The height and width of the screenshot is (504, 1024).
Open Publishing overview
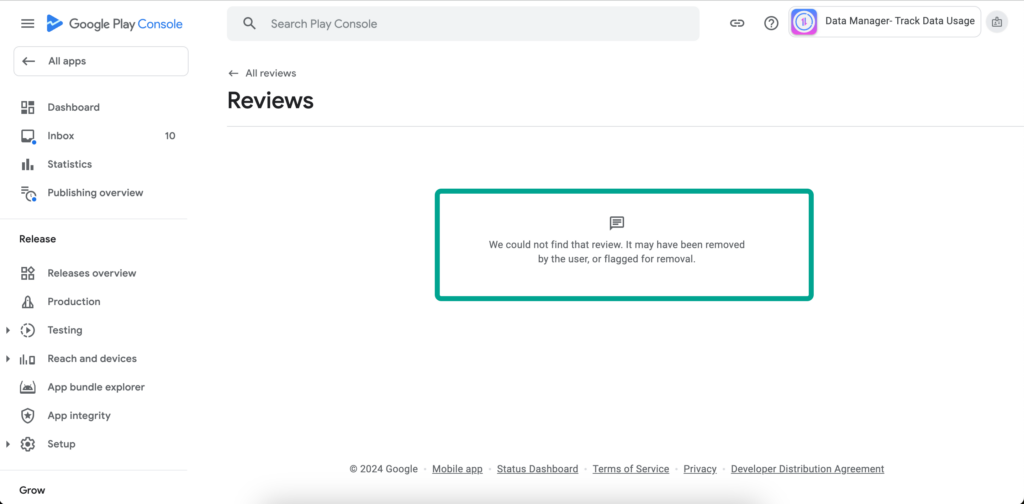pos(95,193)
